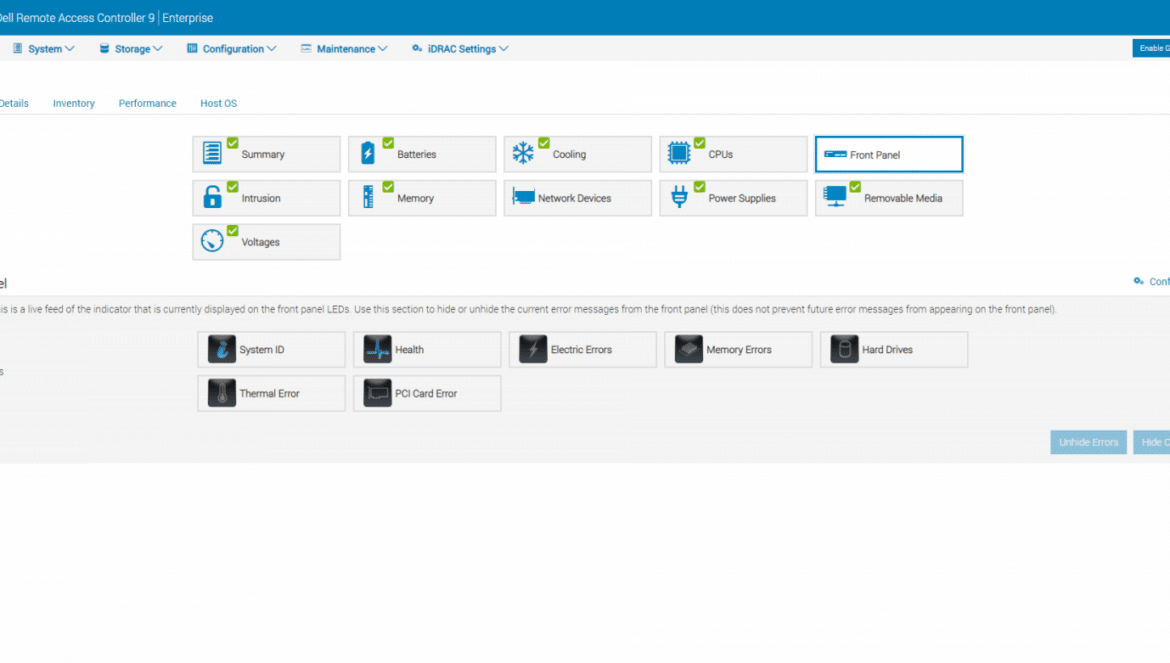1170x663 pixels.
Task: Click the Hard Drives indicator icon
Action: tap(845, 349)
